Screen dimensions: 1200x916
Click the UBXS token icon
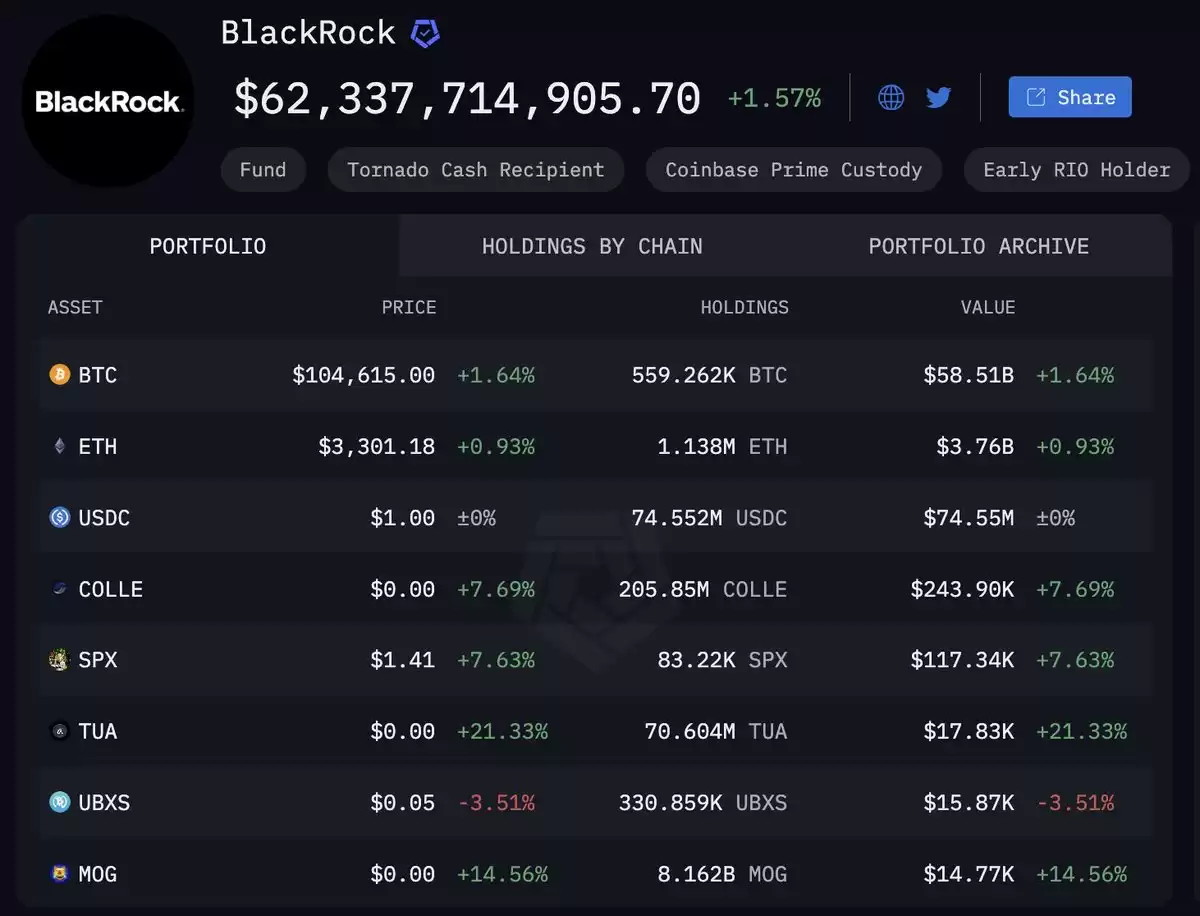click(x=60, y=802)
